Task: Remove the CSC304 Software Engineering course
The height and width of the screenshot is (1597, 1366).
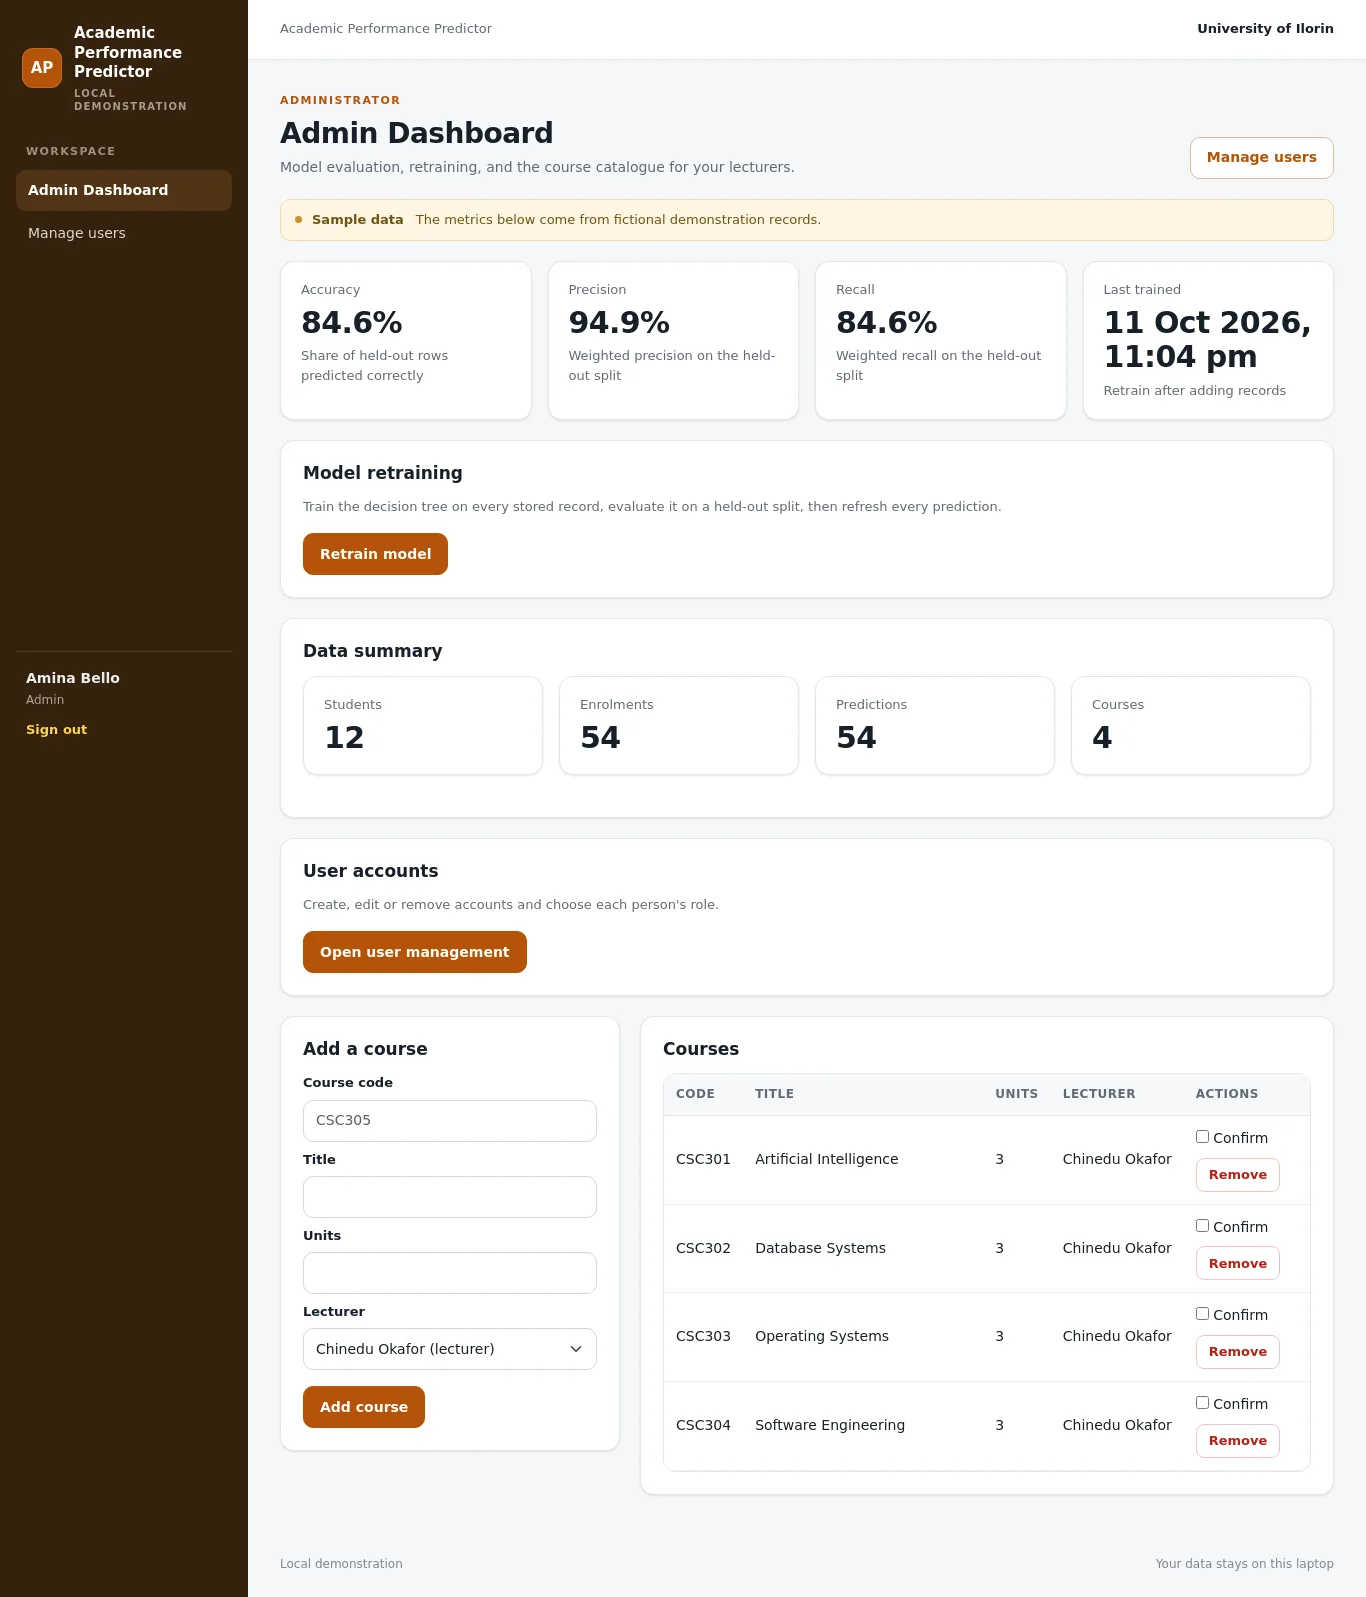Action: point(1238,1441)
